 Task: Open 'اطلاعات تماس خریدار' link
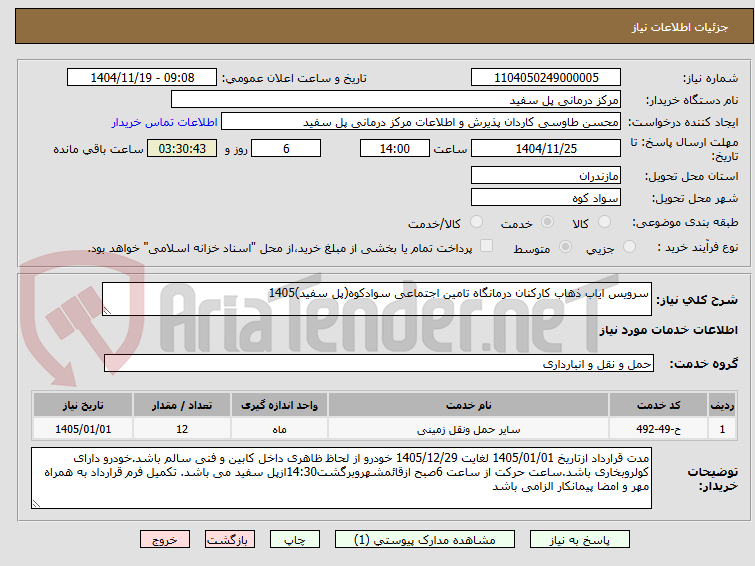click(165, 122)
